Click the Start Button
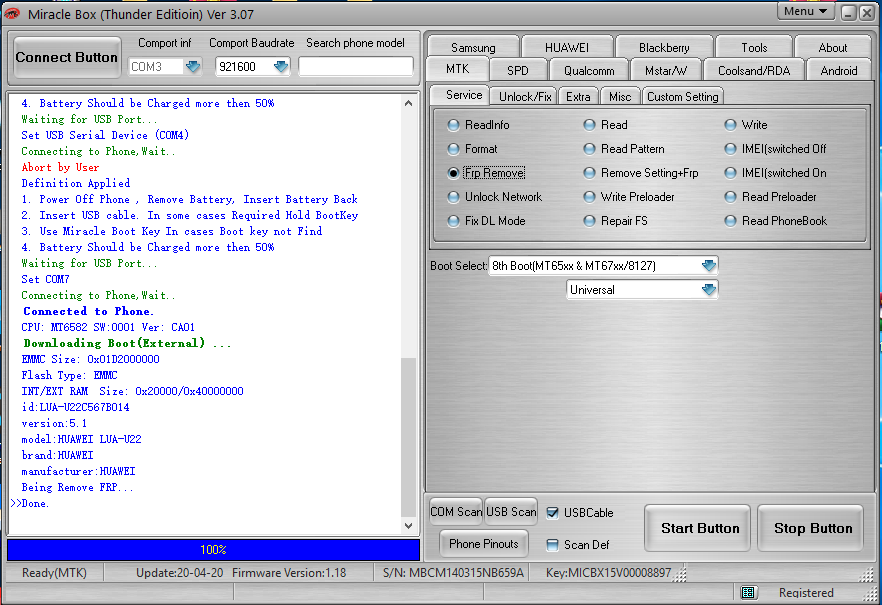This screenshot has width=882, height=605. (x=700, y=529)
